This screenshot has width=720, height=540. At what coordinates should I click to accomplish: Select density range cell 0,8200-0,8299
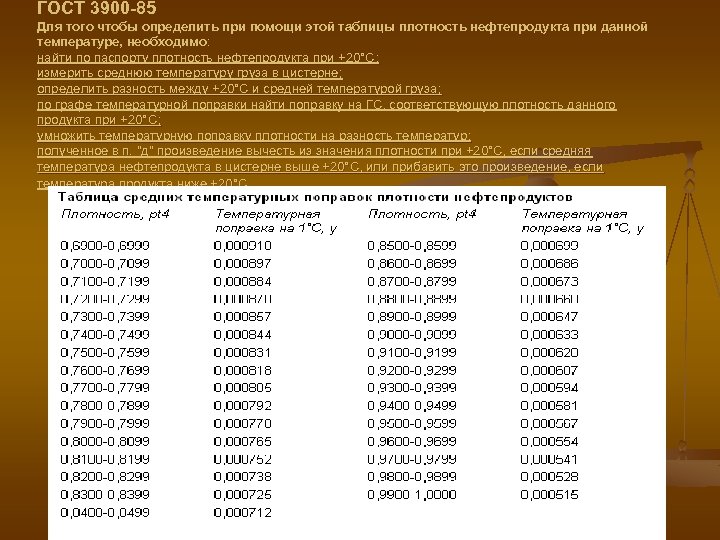105,477
